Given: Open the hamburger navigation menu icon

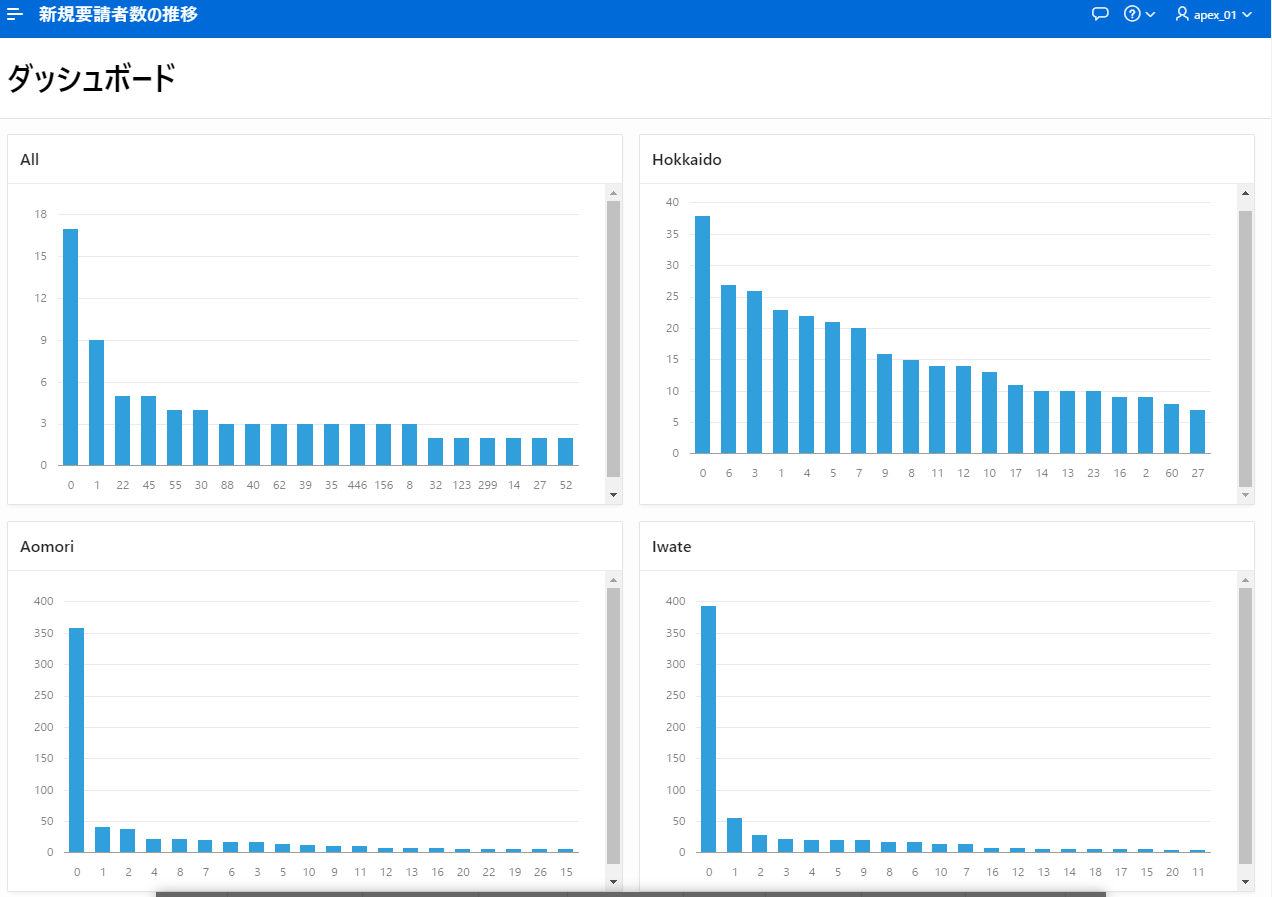Looking at the screenshot, I should coord(15,14).
